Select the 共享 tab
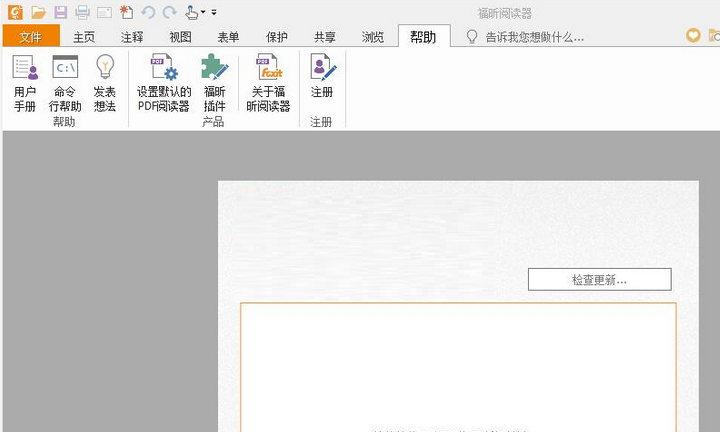The width and height of the screenshot is (720, 432). click(x=325, y=37)
